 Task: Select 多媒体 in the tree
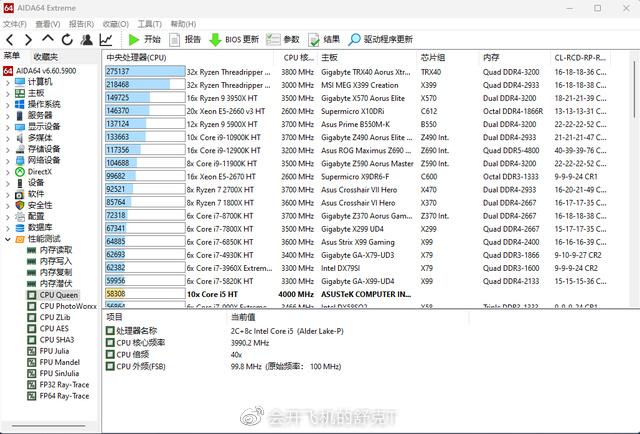pyautogui.click(x=40, y=138)
